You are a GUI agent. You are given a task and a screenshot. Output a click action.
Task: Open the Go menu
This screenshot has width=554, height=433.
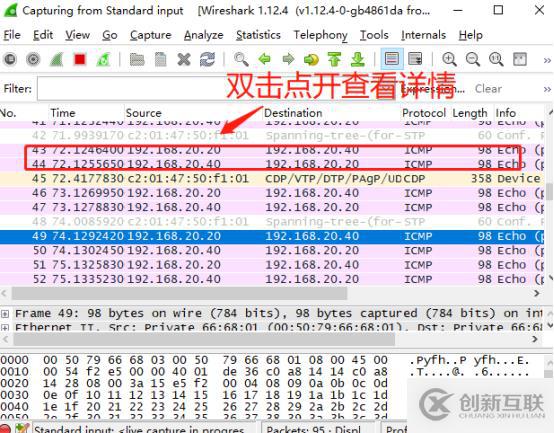click(110, 35)
